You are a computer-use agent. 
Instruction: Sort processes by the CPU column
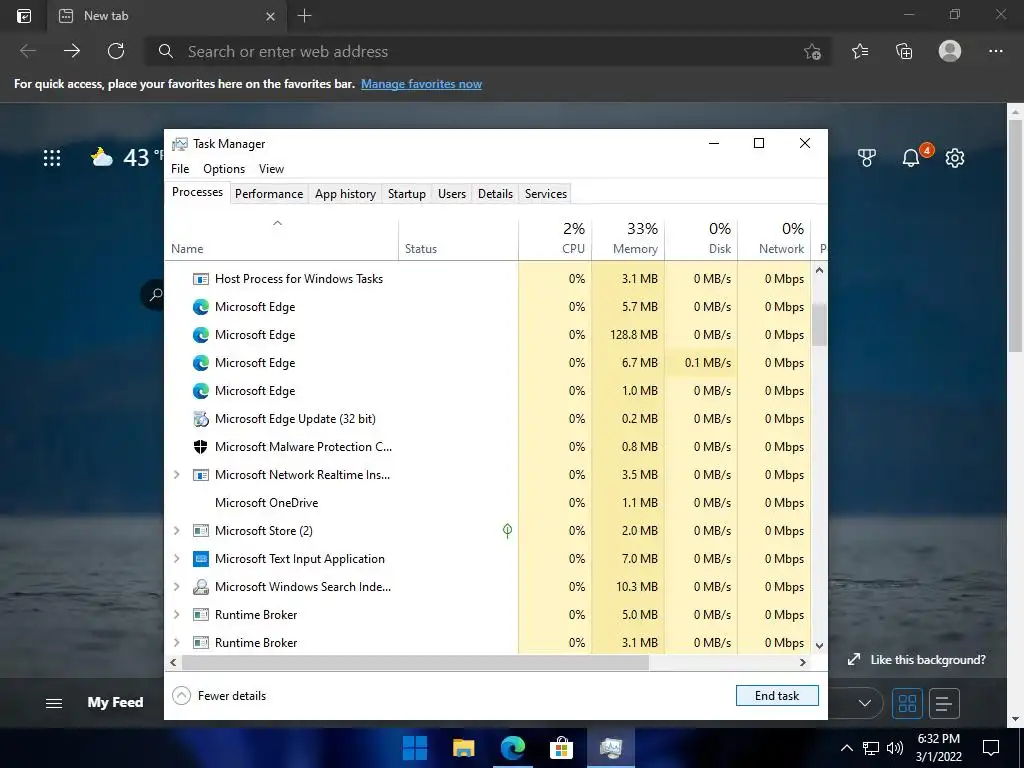coord(555,238)
